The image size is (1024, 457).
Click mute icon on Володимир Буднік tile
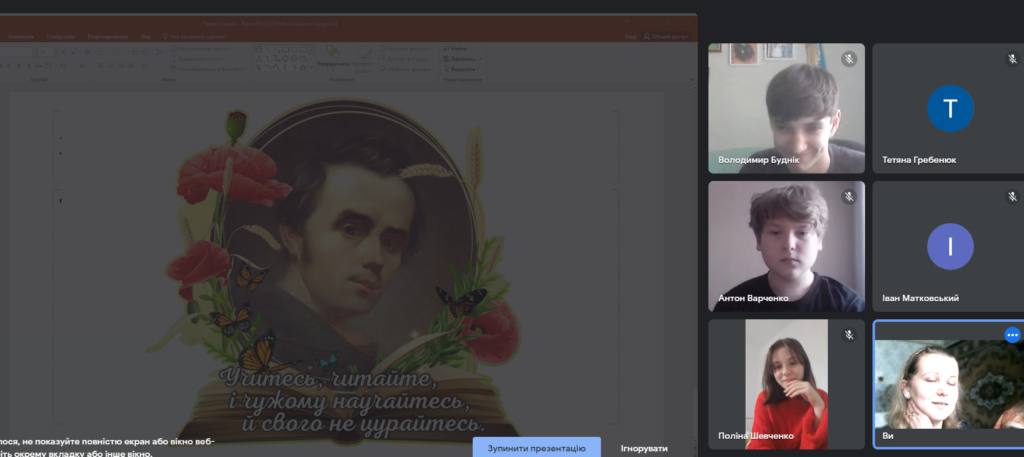(848, 59)
